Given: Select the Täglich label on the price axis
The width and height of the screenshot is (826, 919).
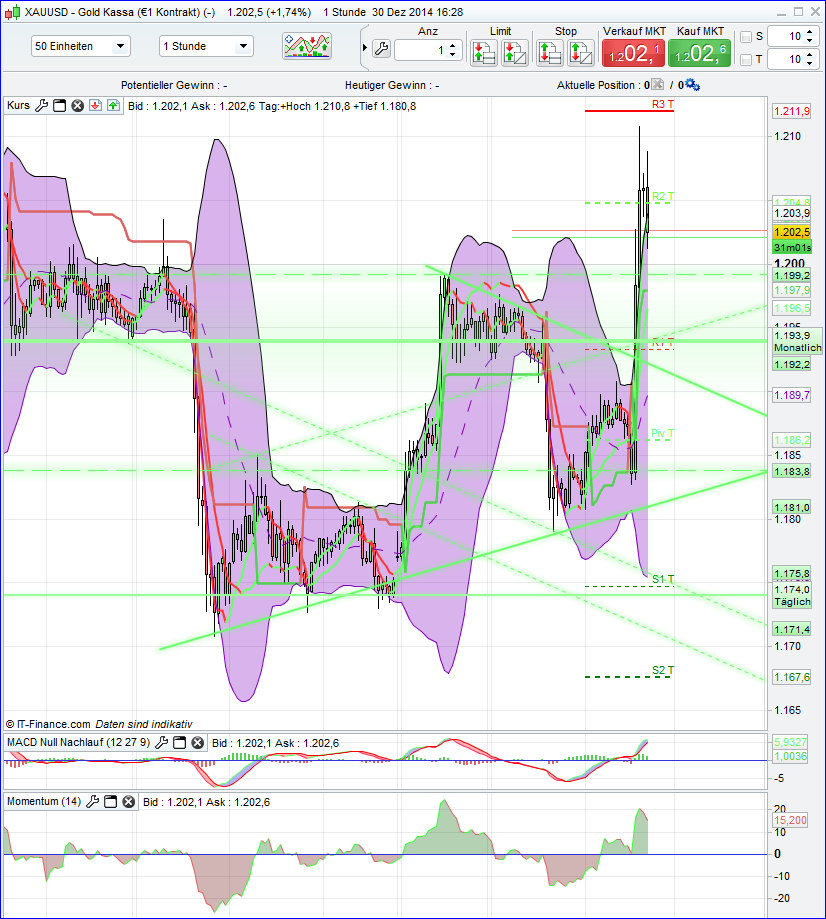Looking at the screenshot, I should coord(791,603).
